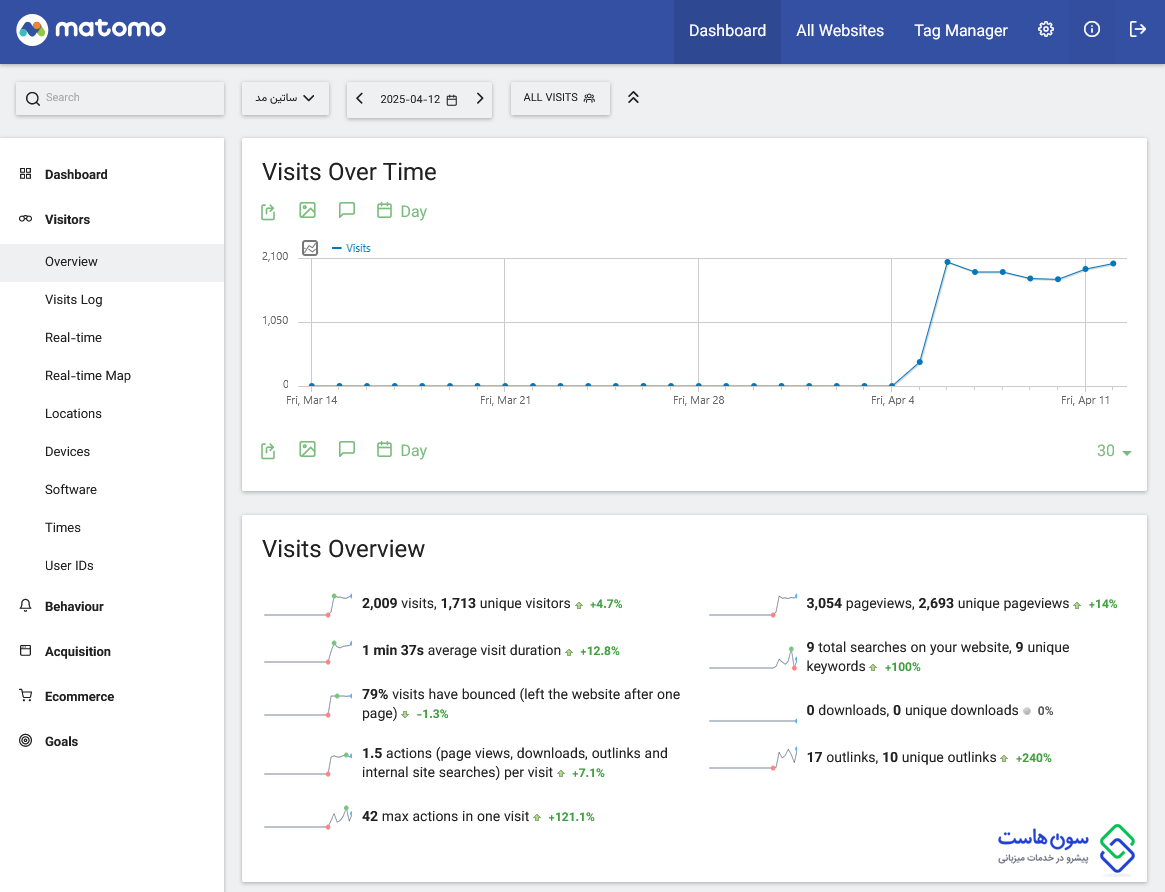Image resolution: width=1165 pixels, height=892 pixels.
Task: Click the Visitors binoculars icon
Action: tap(25, 219)
